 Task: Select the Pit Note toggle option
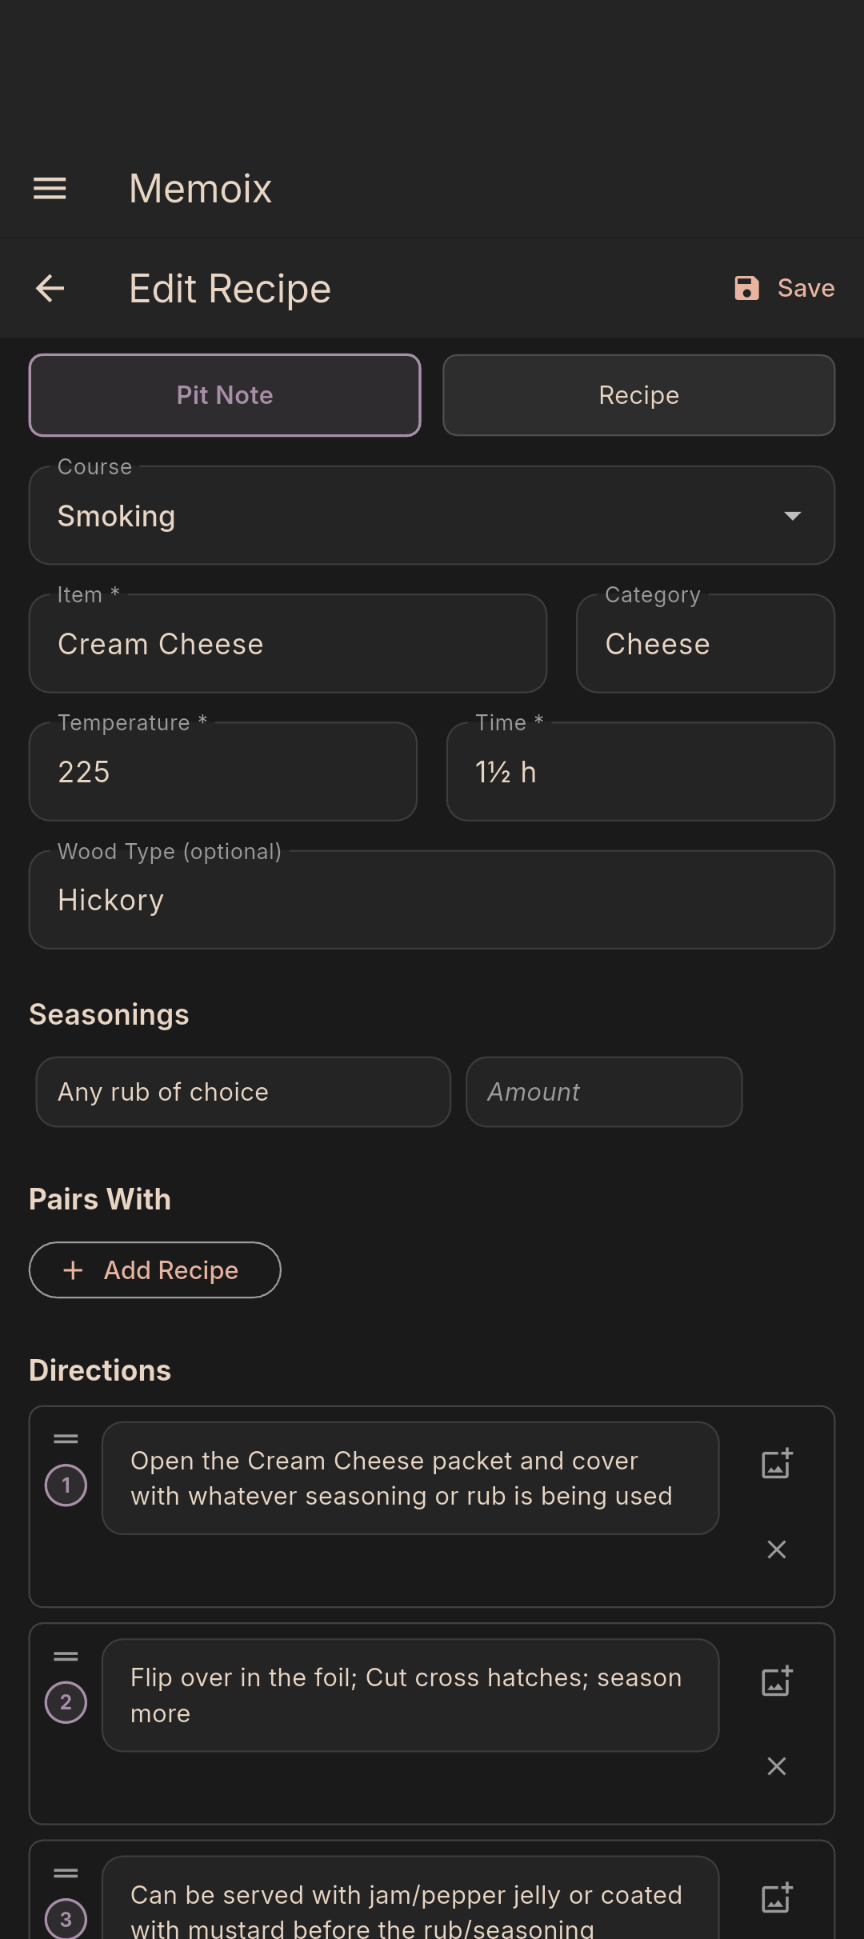[224, 395]
